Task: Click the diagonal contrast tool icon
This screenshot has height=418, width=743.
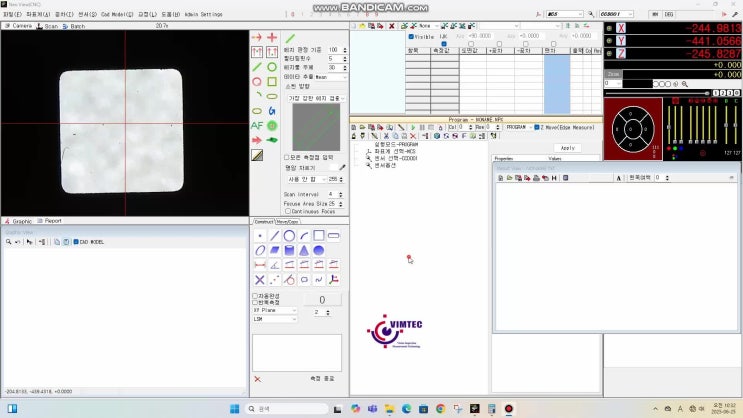Action: coord(257,155)
